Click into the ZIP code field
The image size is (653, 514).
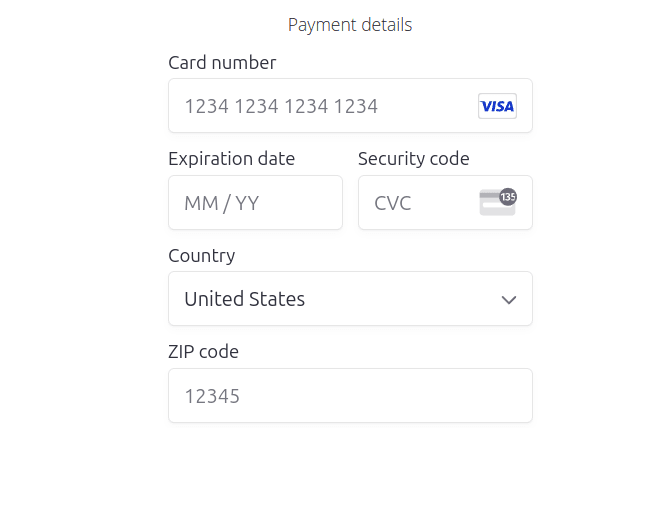click(350, 396)
